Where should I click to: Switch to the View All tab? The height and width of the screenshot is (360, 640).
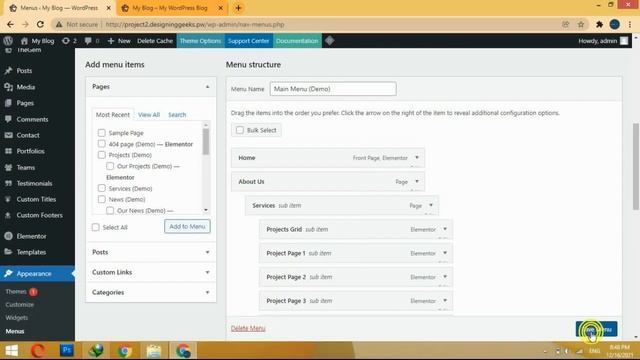(149, 115)
